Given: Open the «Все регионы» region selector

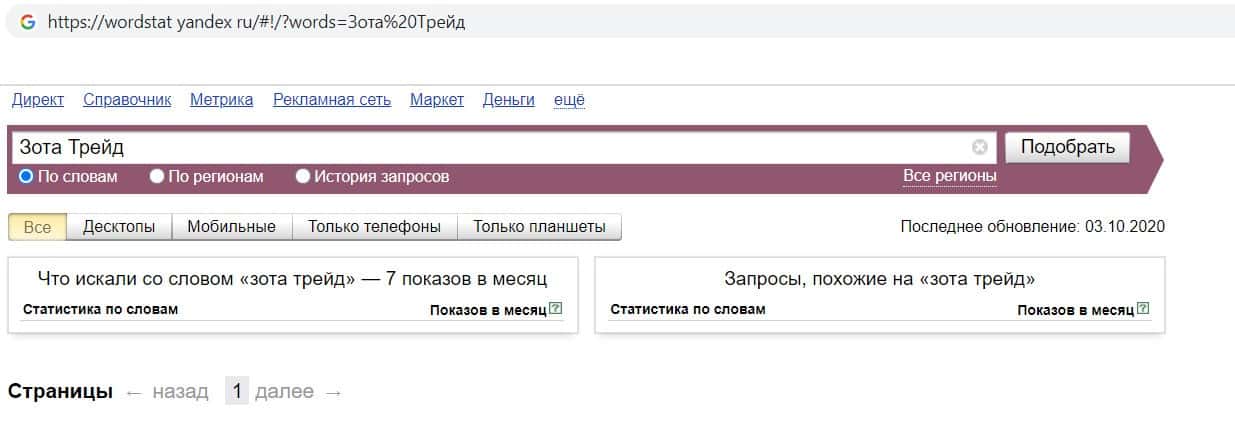Looking at the screenshot, I should [x=949, y=176].
